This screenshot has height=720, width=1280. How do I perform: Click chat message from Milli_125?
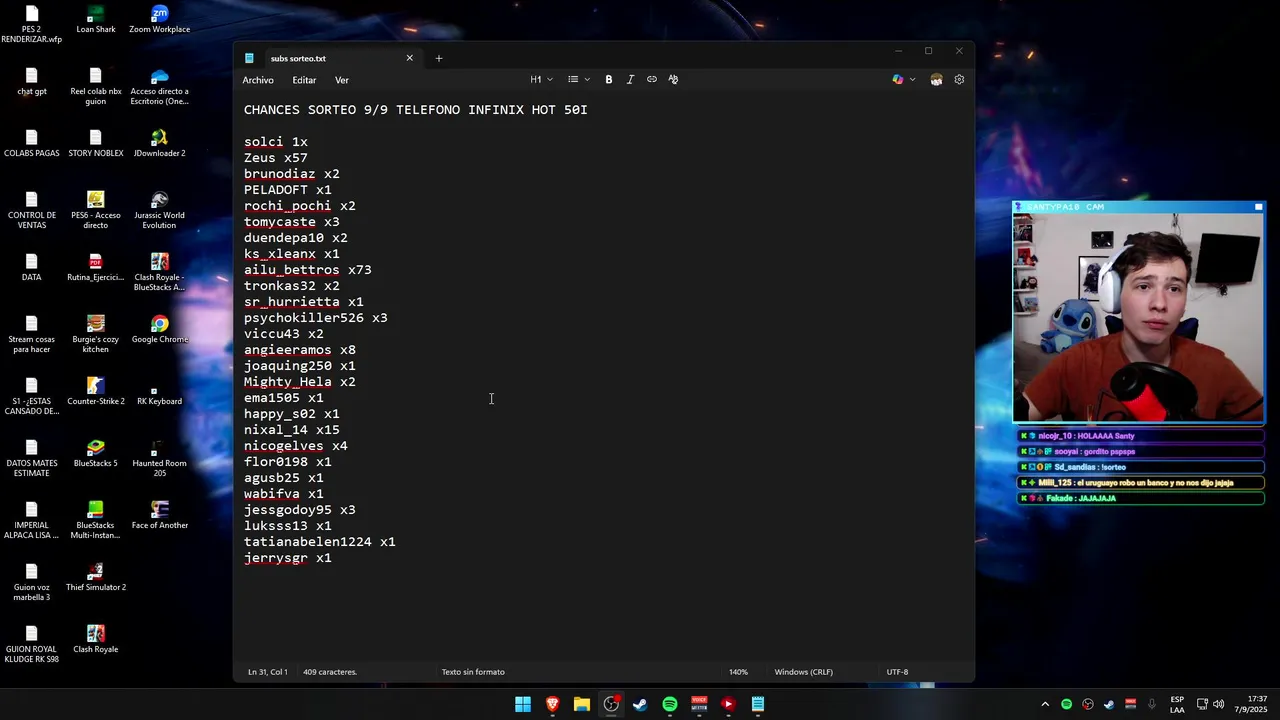pos(1140,483)
